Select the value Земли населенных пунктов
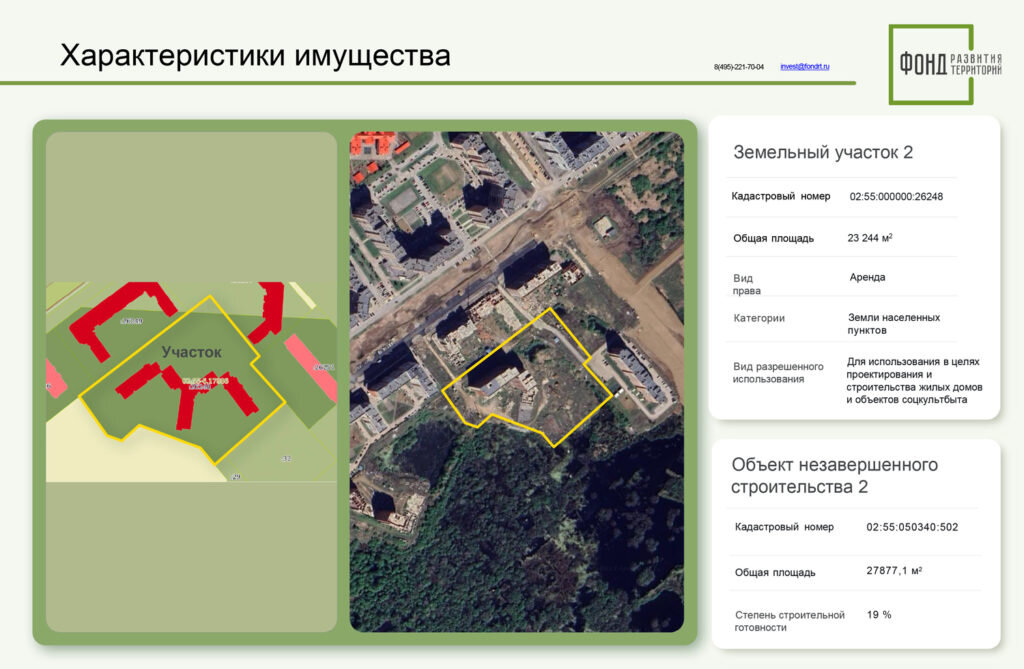 click(x=893, y=323)
